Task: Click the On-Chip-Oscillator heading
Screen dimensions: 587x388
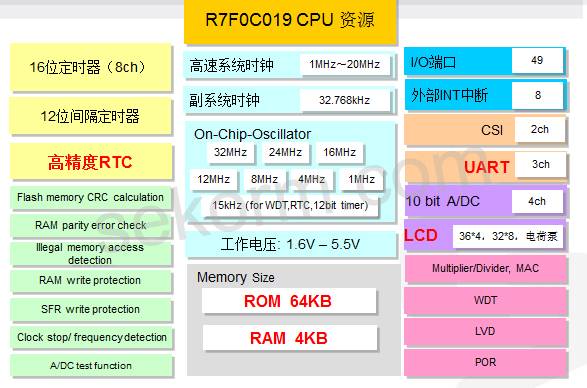Action: coord(252,134)
